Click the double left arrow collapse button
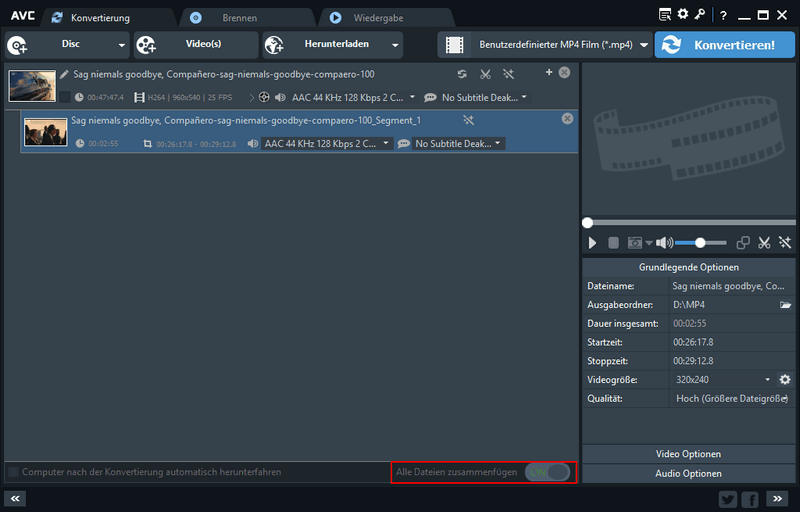 pos(15,499)
